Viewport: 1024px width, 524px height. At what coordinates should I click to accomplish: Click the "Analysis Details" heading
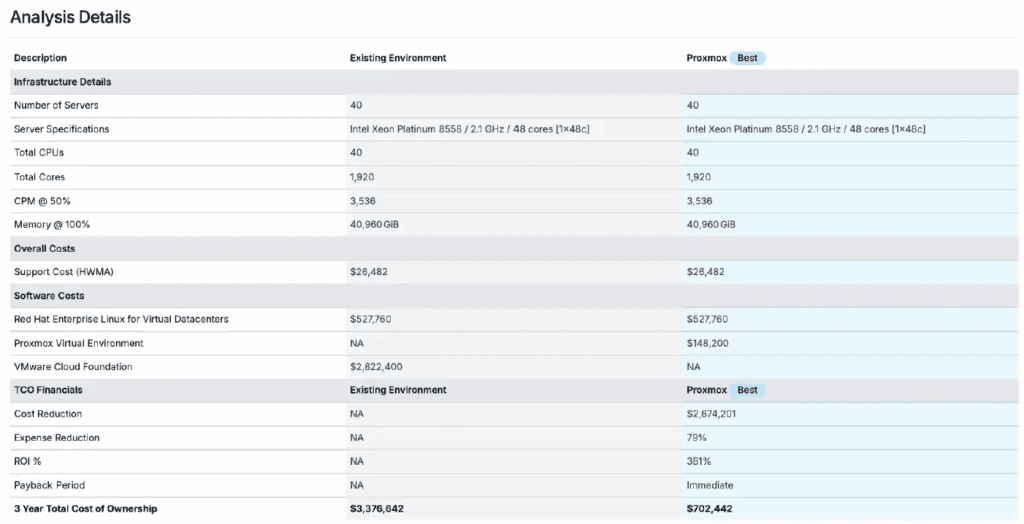tap(70, 18)
